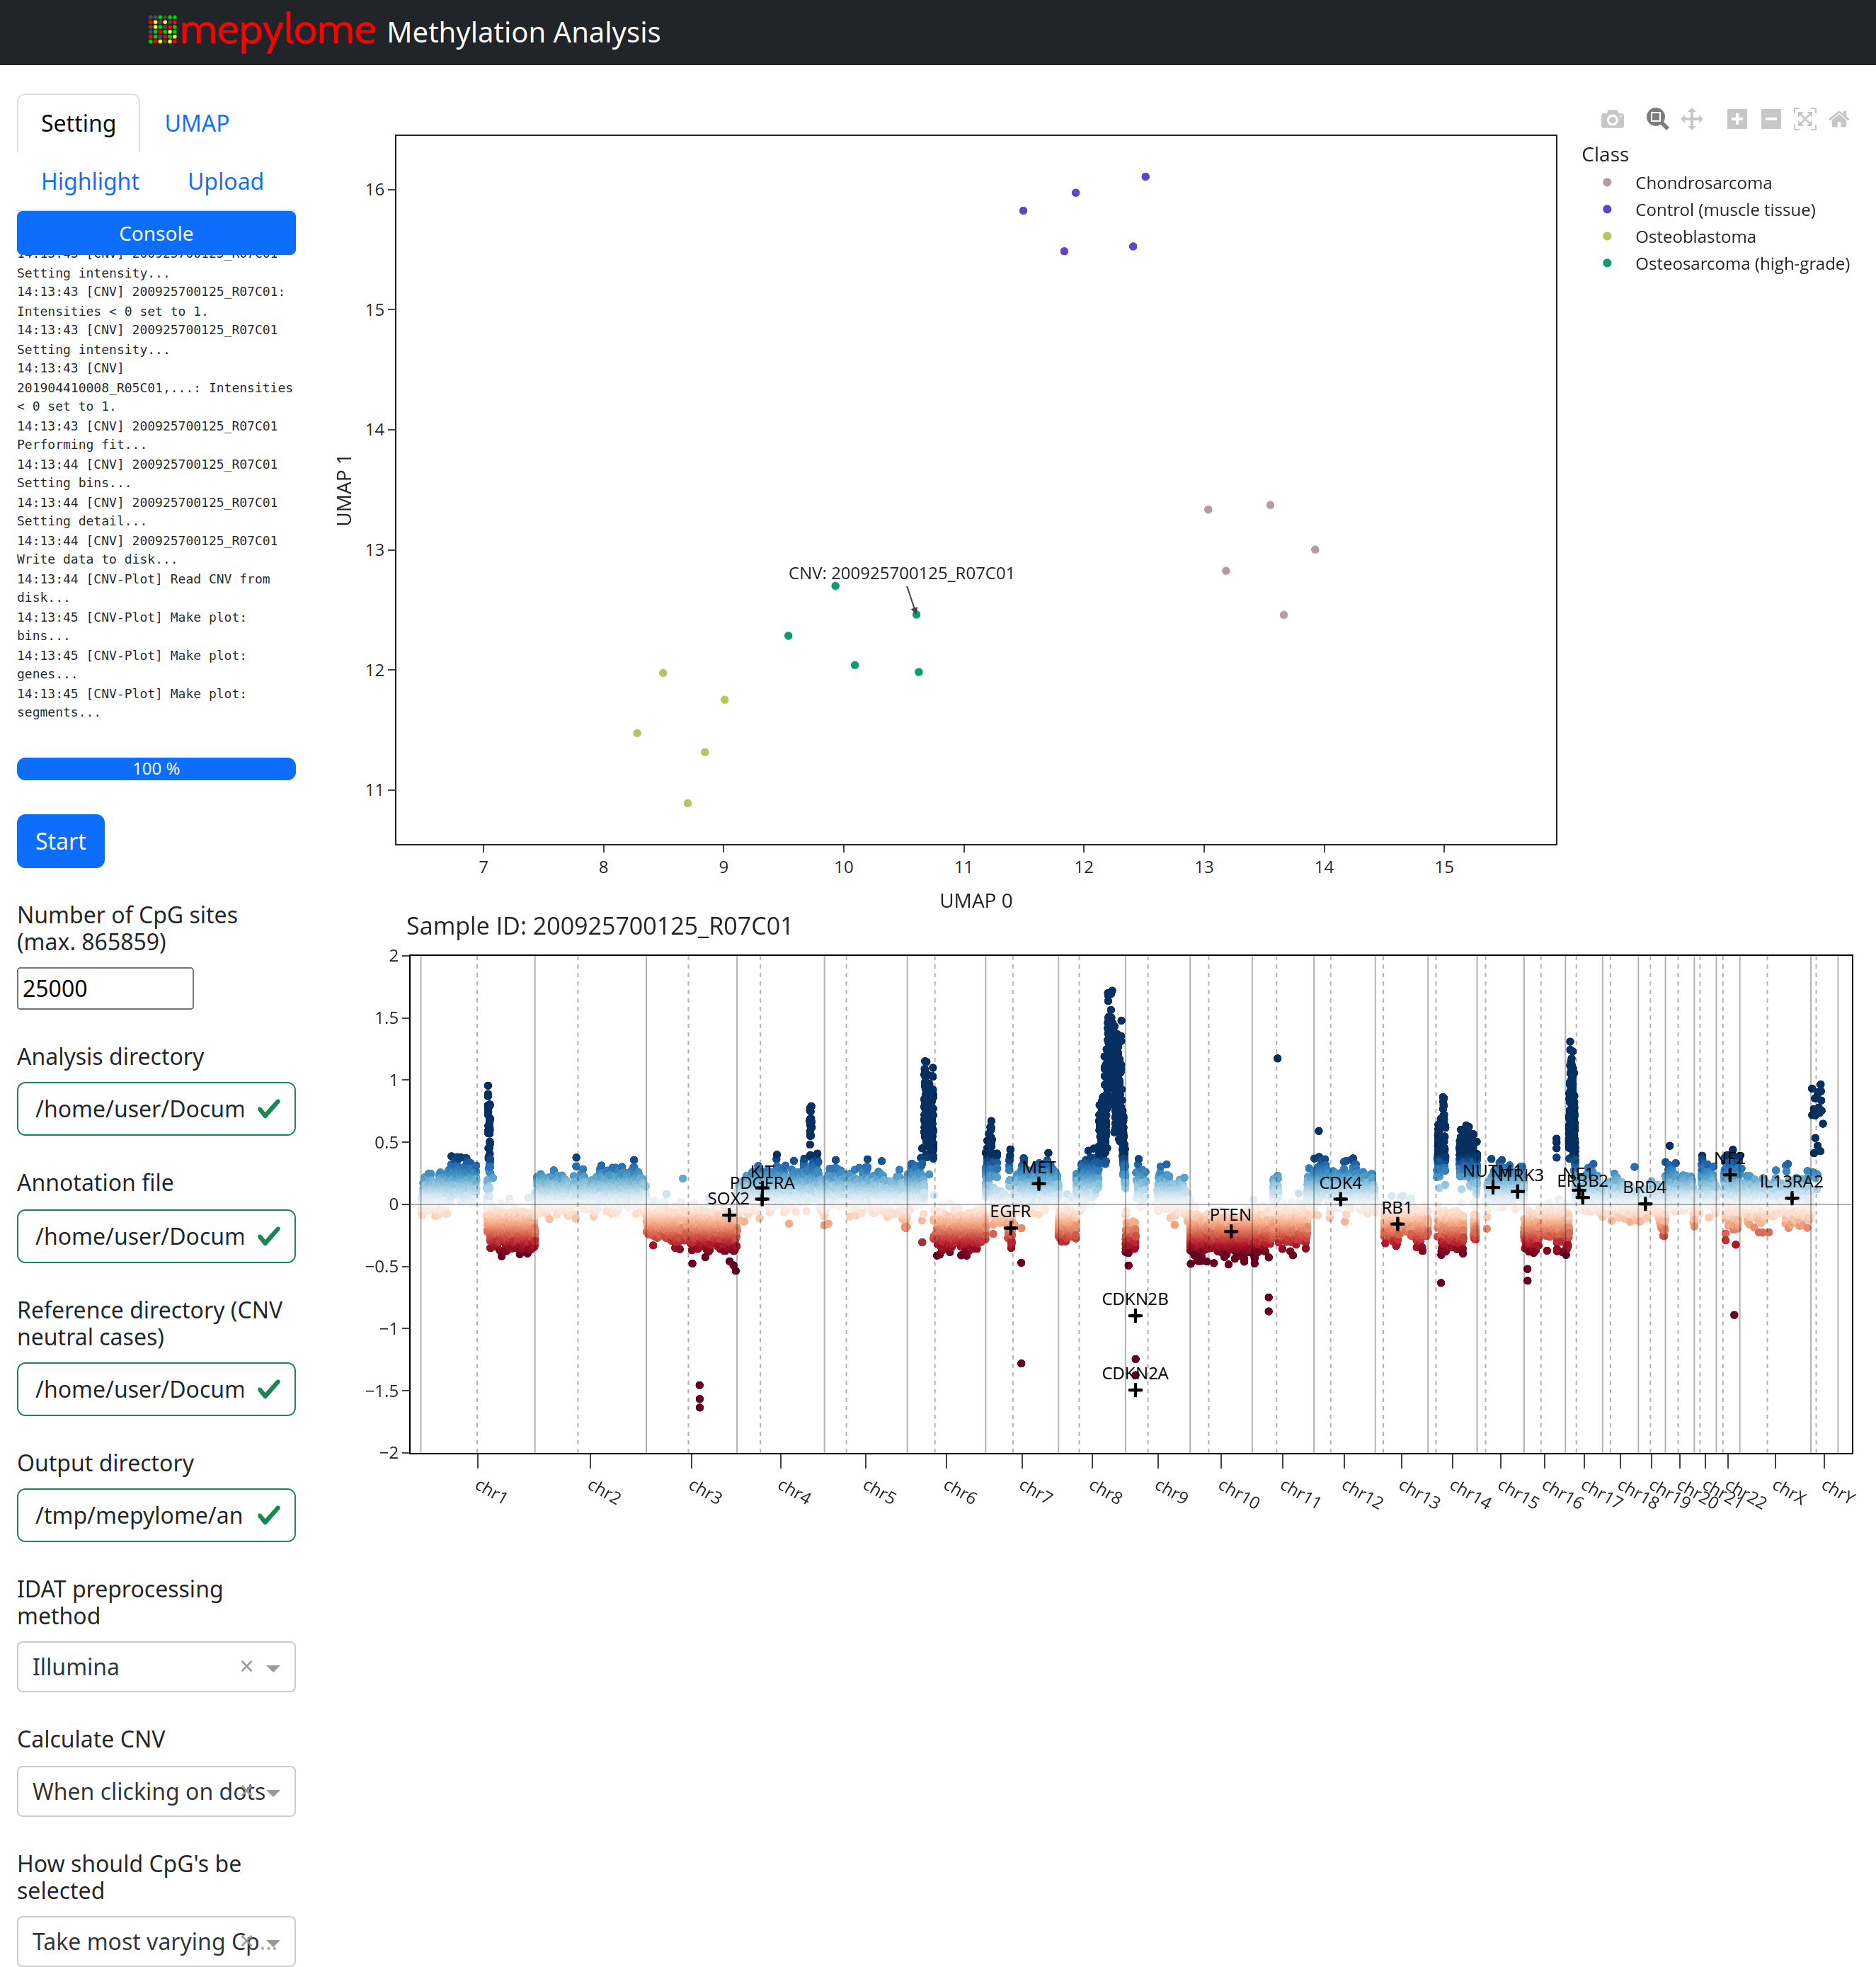Clear the Illumina preprocessing selection

click(246, 1666)
